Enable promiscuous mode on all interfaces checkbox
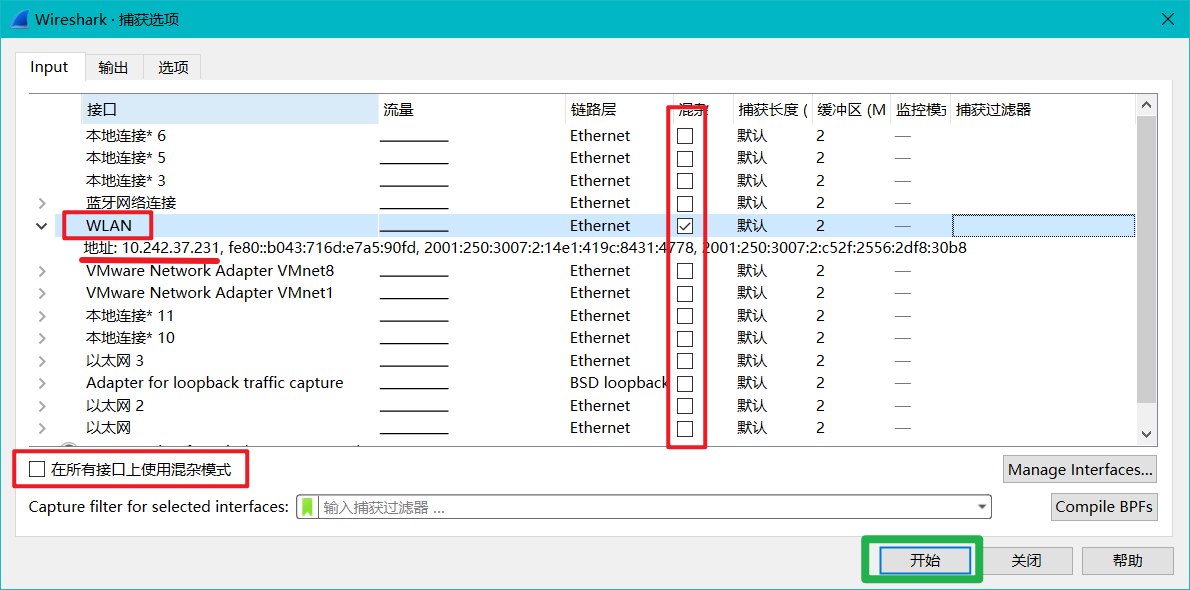This screenshot has height=590, width=1190. pos(38,469)
